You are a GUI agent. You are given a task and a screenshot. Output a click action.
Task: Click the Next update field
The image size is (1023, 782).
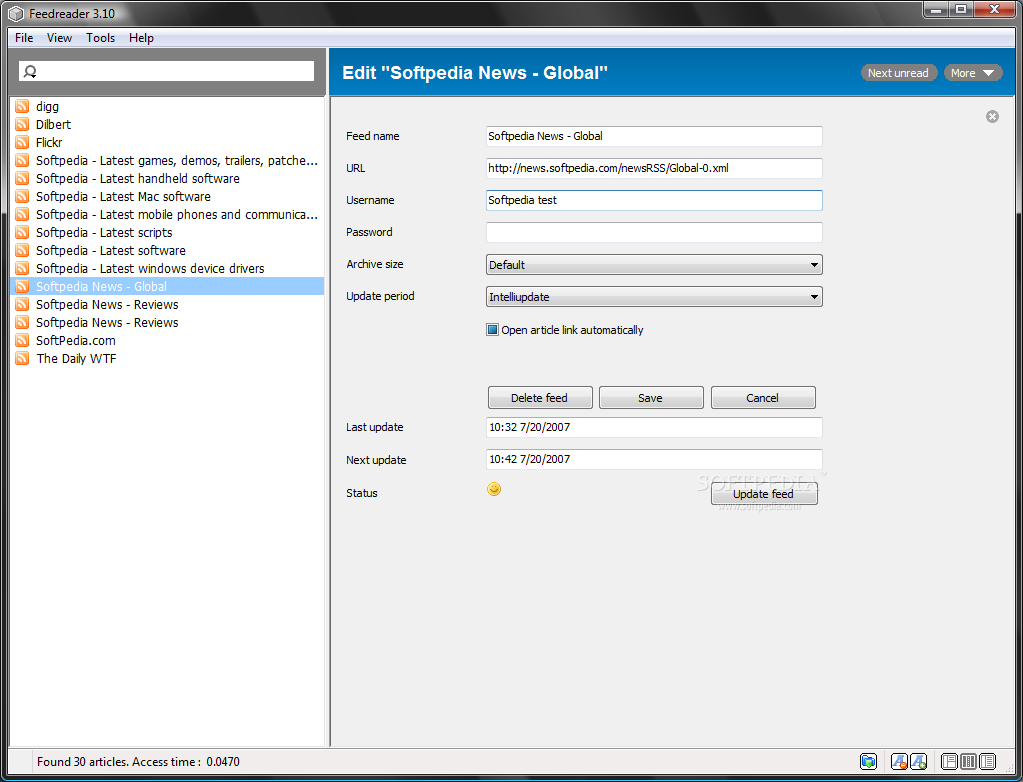point(654,459)
